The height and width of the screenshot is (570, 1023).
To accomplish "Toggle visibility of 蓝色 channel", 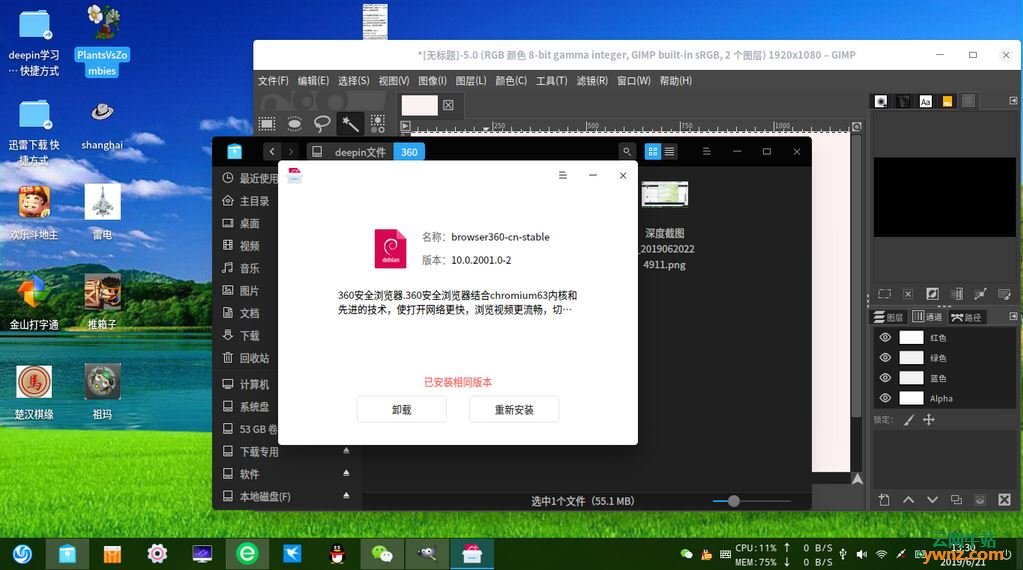I will 885,378.
